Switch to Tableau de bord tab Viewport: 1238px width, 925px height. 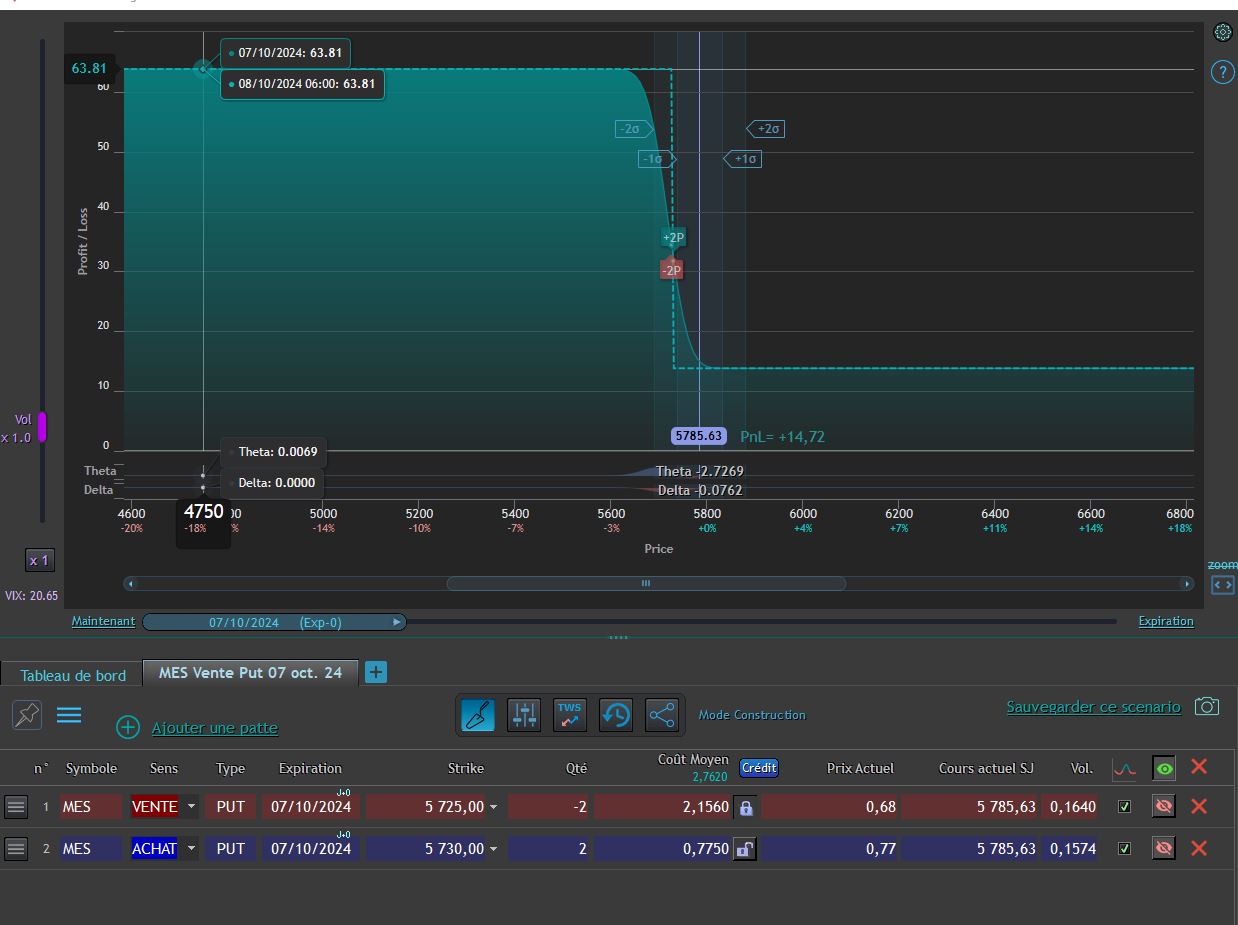coord(73,675)
